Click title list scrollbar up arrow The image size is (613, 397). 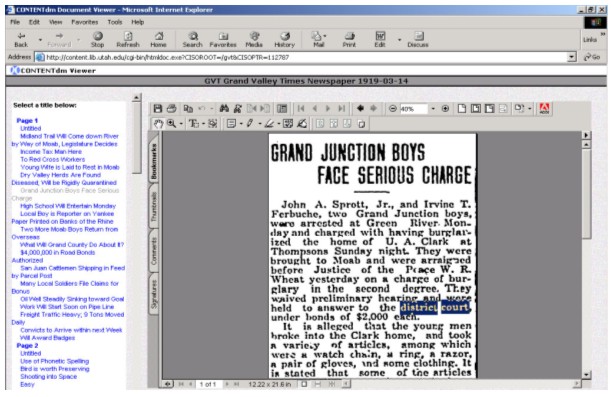136,97
